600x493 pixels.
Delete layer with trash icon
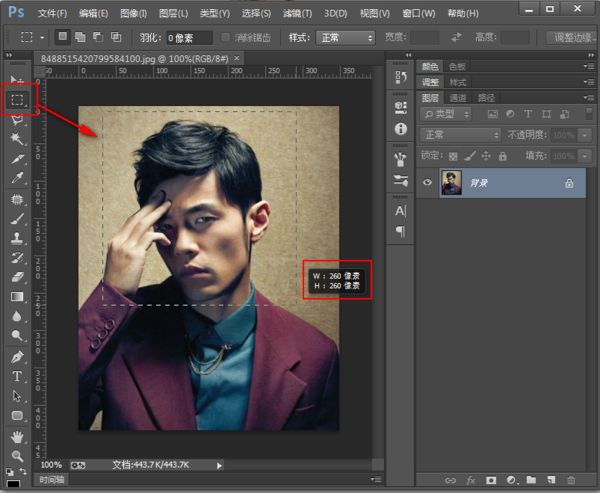(x=571, y=480)
